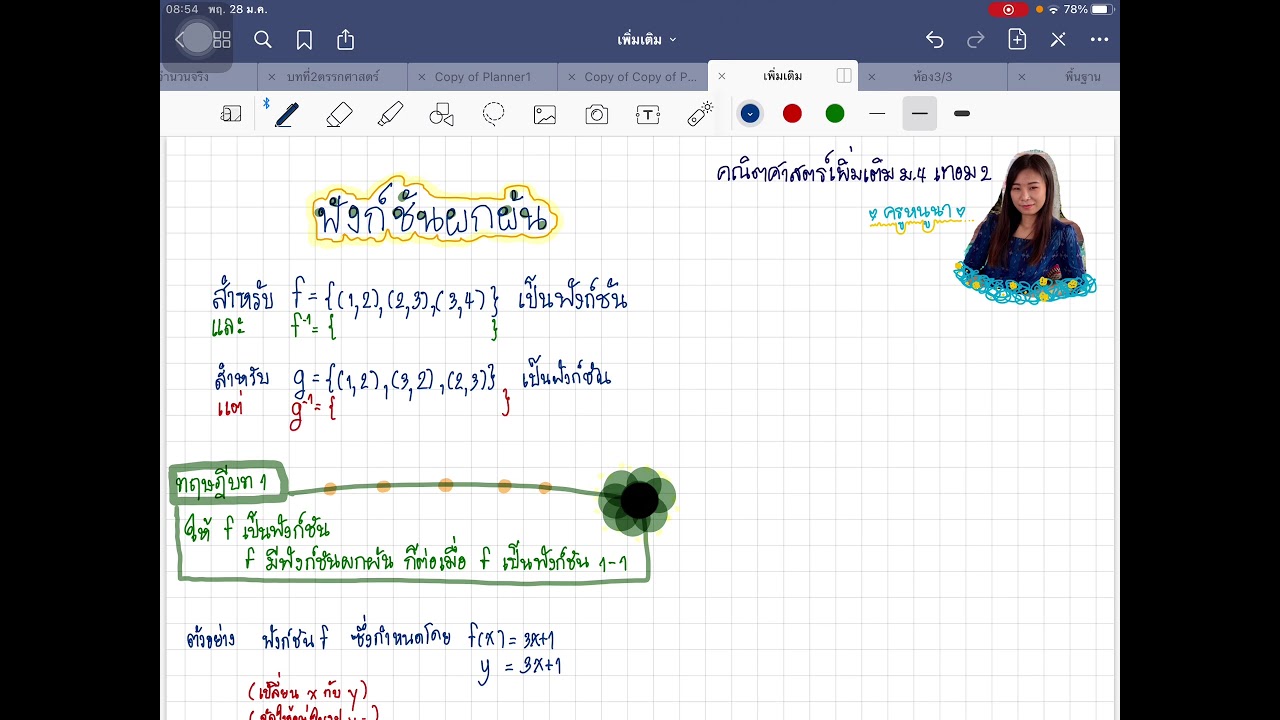Viewport: 1280px width, 720px height.
Task: Bookmark this page
Action: [x=304, y=40]
